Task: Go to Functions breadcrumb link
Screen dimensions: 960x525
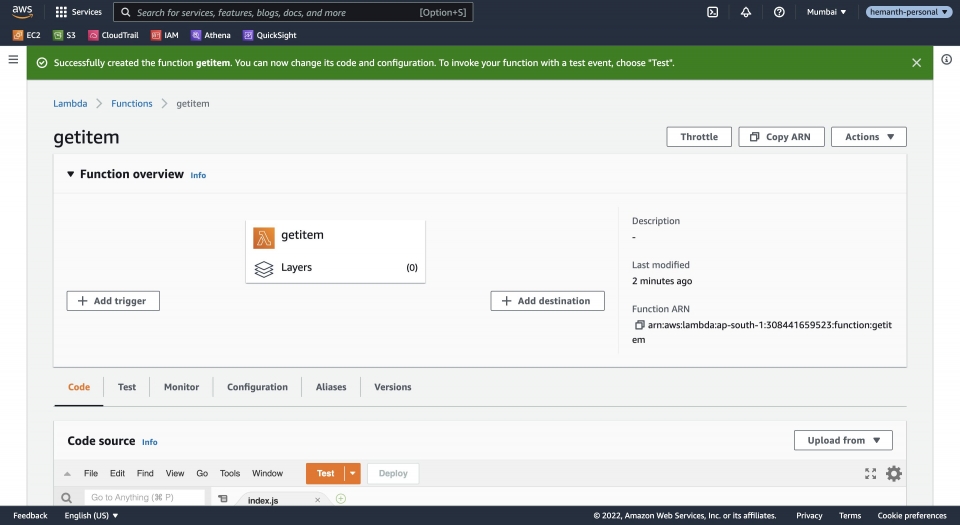Action: [x=132, y=103]
